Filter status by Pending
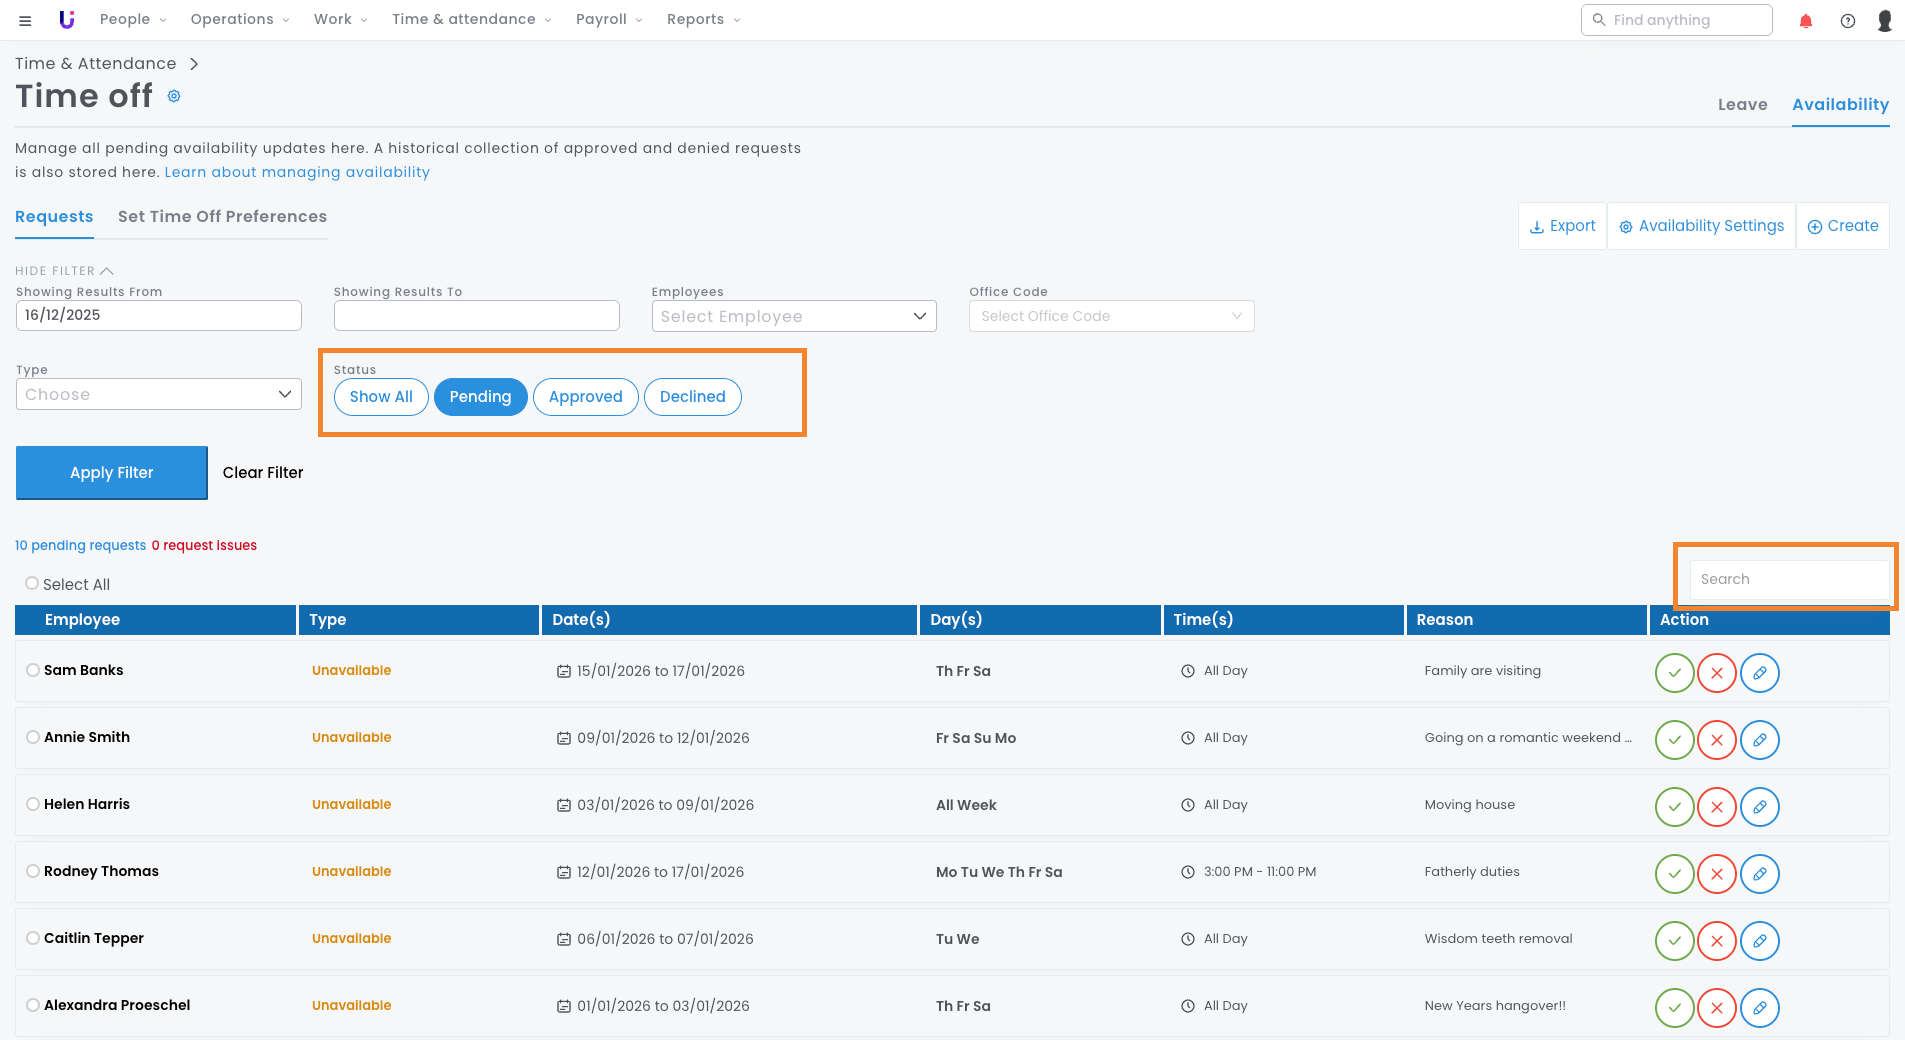Screen dimensions: 1905x1040 coord(480,397)
